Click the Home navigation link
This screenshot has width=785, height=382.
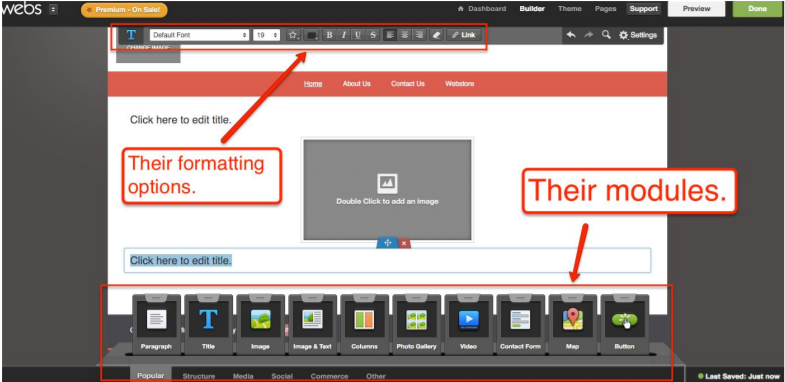click(x=313, y=84)
